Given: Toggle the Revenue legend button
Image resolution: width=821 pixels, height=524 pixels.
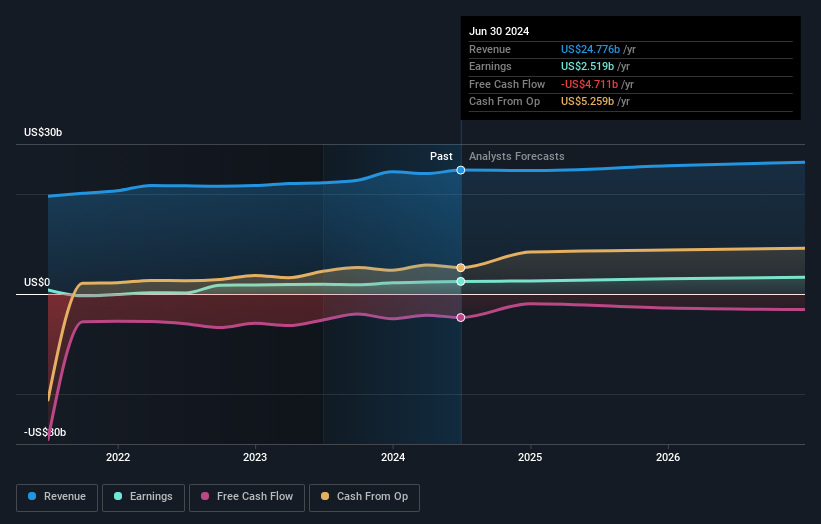Looking at the screenshot, I should [x=57, y=497].
